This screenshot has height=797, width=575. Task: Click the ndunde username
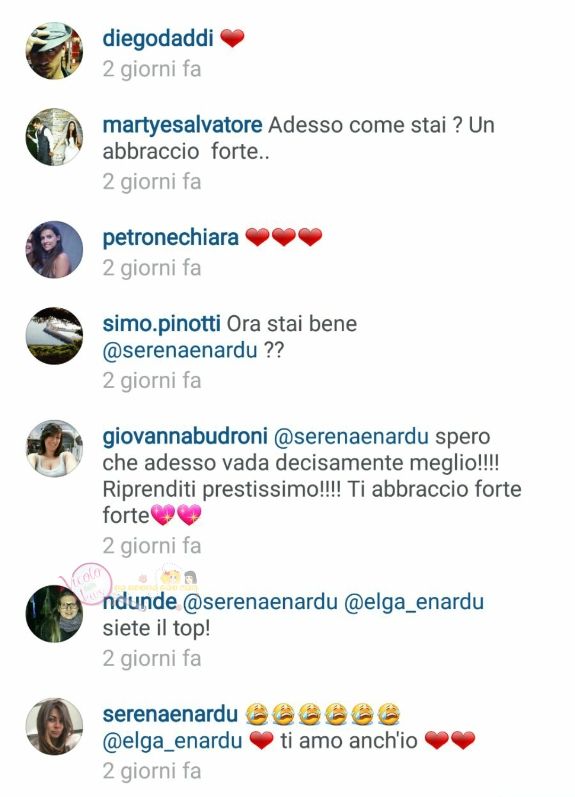[139, 602]
